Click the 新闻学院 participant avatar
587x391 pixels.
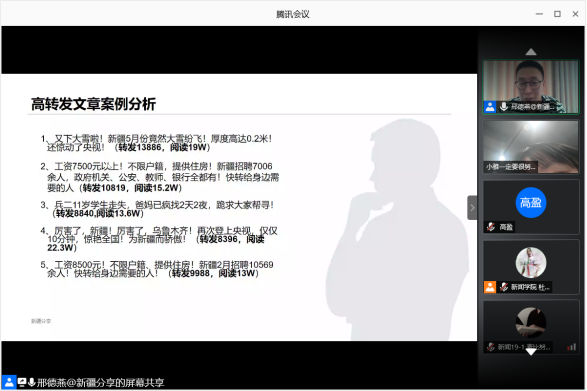tap(530, 263)
